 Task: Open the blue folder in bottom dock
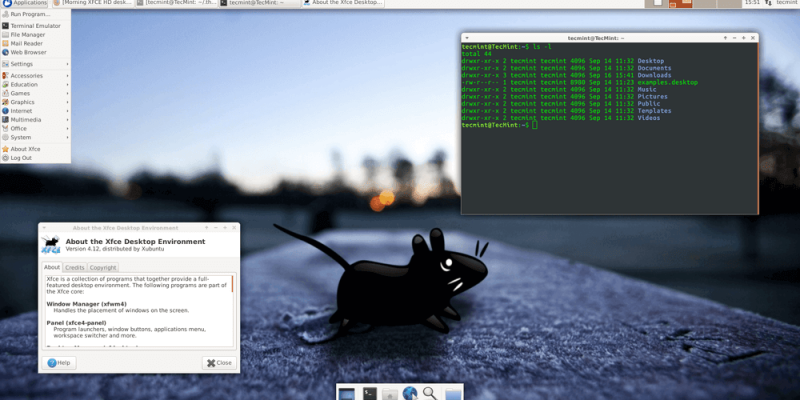[453, 394]
